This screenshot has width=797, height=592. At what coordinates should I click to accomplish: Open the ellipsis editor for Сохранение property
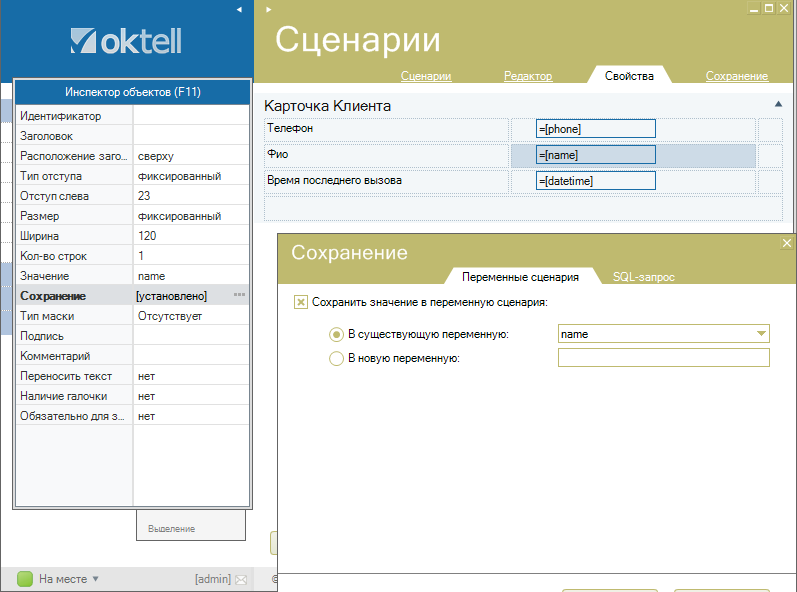pos(240,296)
